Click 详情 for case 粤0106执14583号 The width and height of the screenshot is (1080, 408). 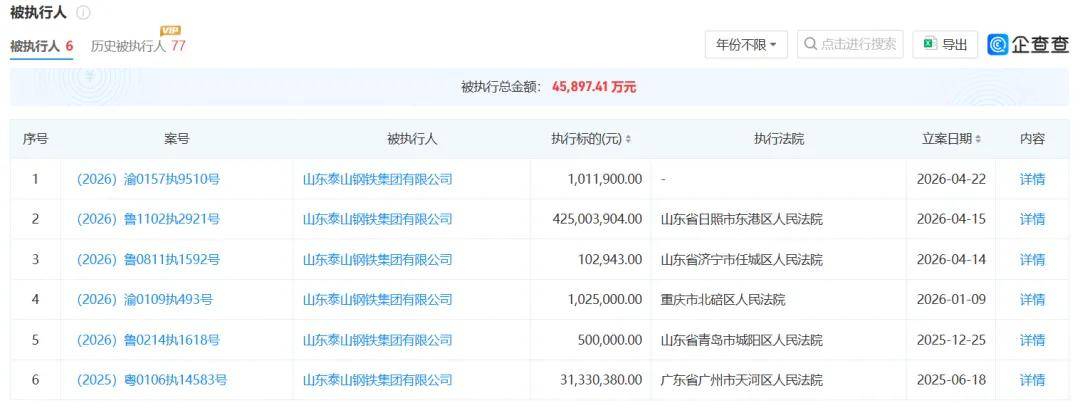click(1032, 380)
